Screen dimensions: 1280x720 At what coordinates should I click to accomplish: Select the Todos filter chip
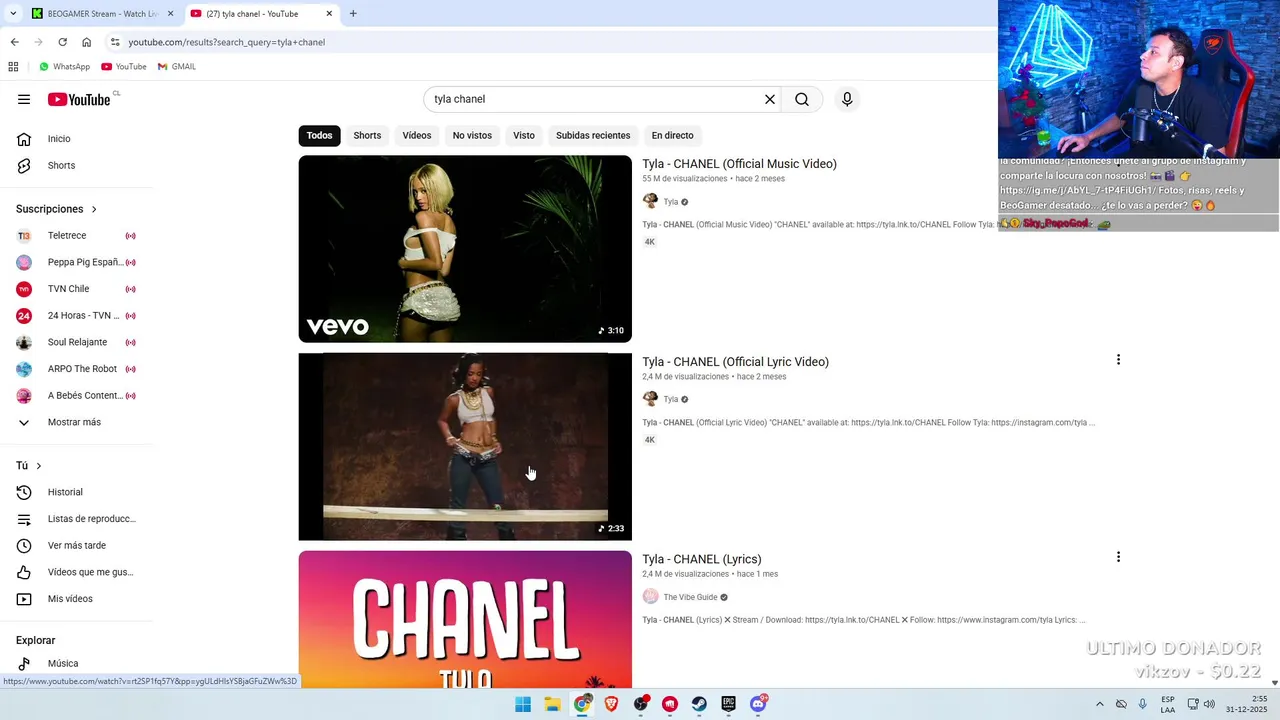tap(319, 135)
